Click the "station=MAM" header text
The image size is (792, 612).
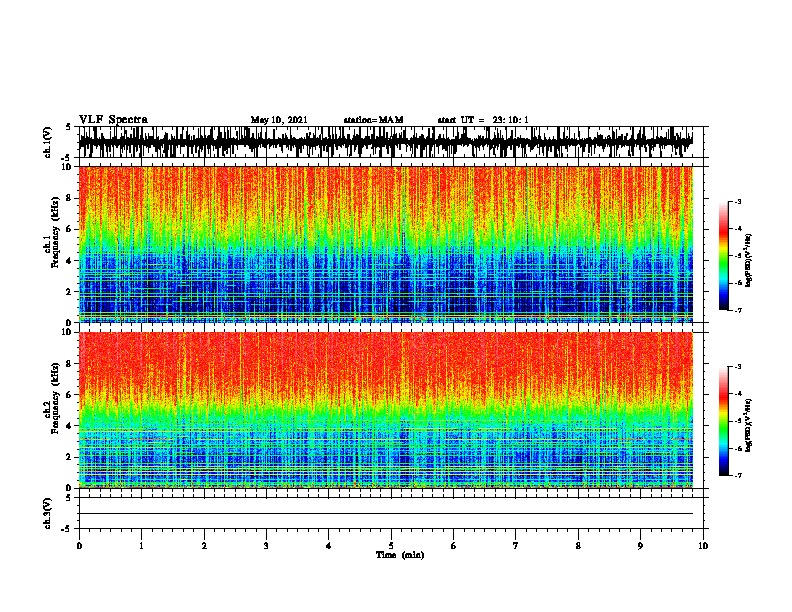click(374, 120)
